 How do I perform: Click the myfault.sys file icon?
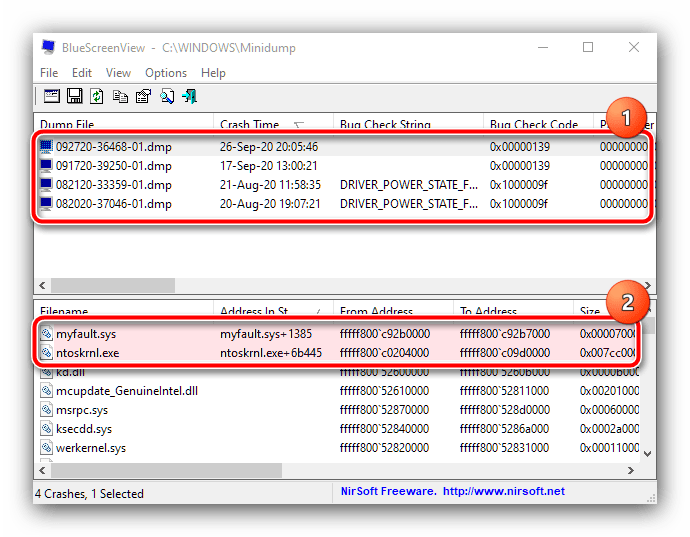click(x=46, y=334)
